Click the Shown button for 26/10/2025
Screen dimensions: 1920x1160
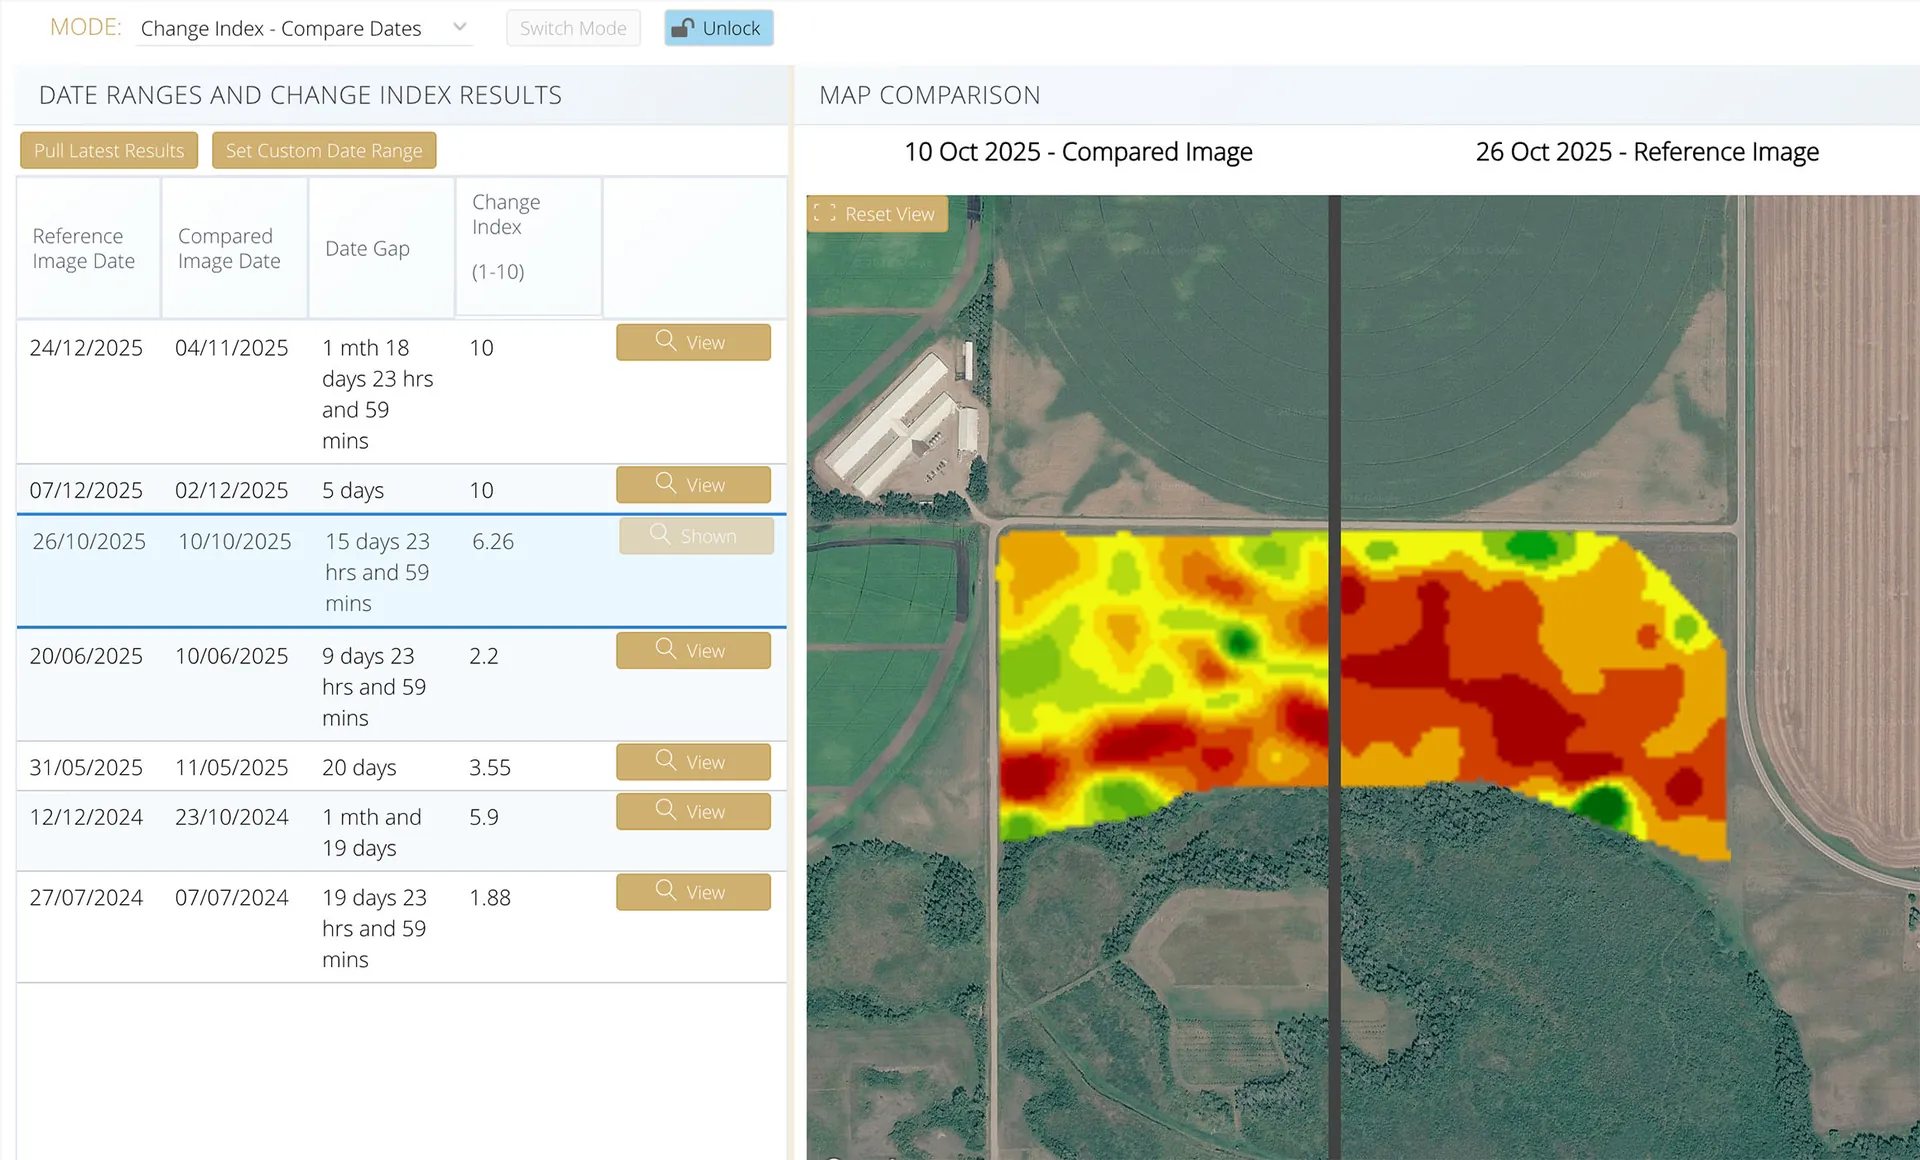point(696,536)
